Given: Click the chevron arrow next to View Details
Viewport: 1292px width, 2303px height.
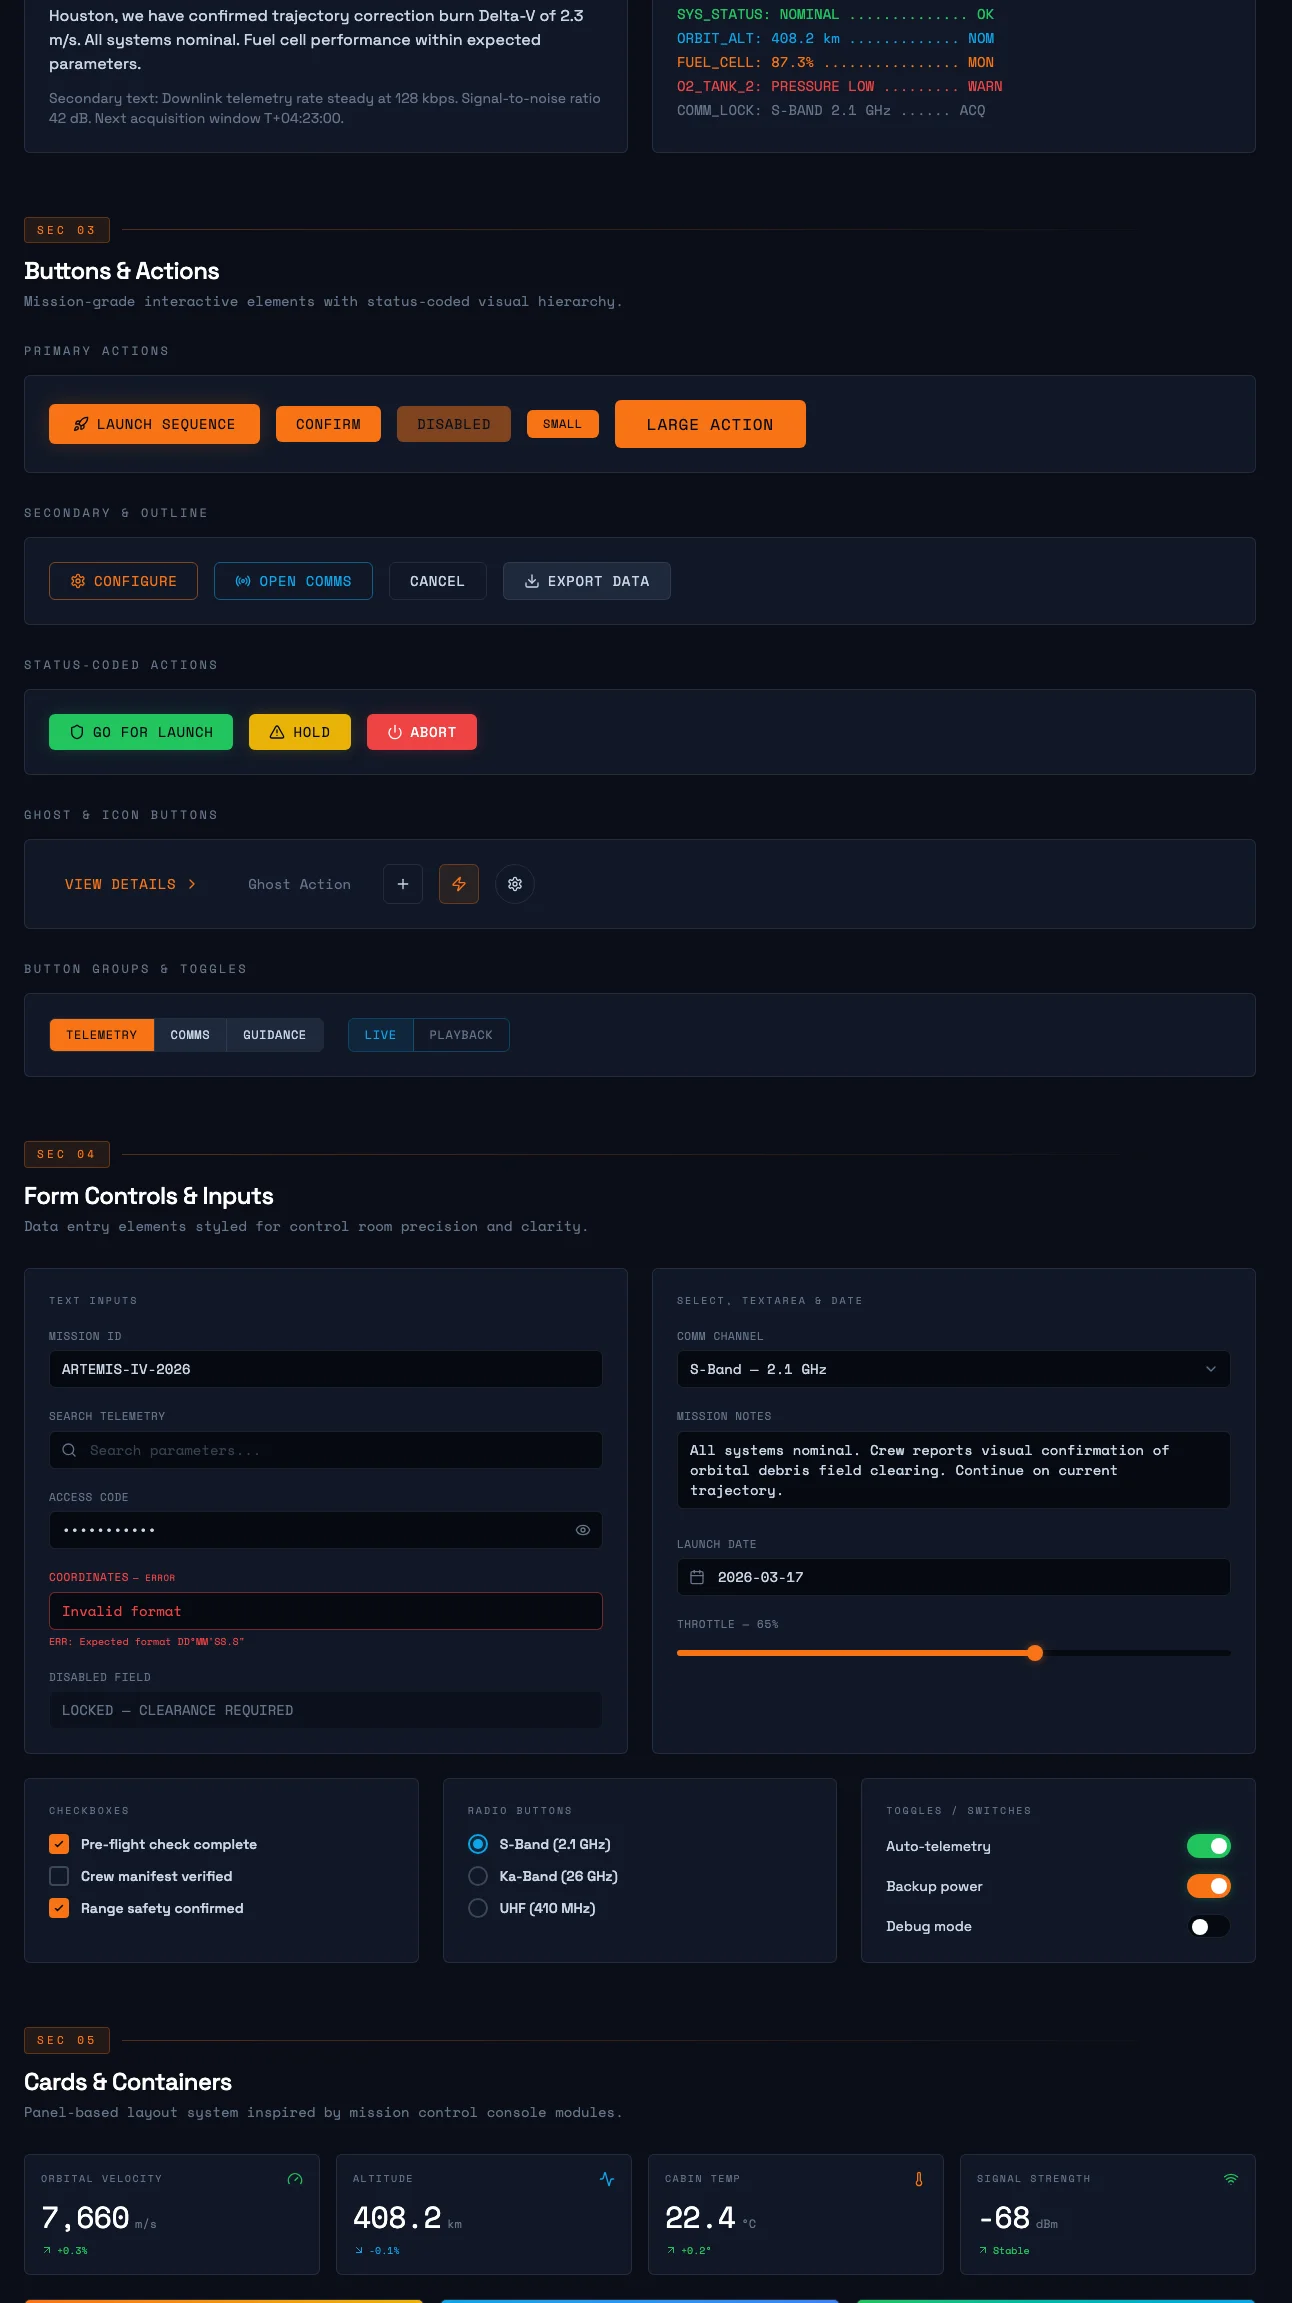Looking at the screenshot, I should coord(192,884).
